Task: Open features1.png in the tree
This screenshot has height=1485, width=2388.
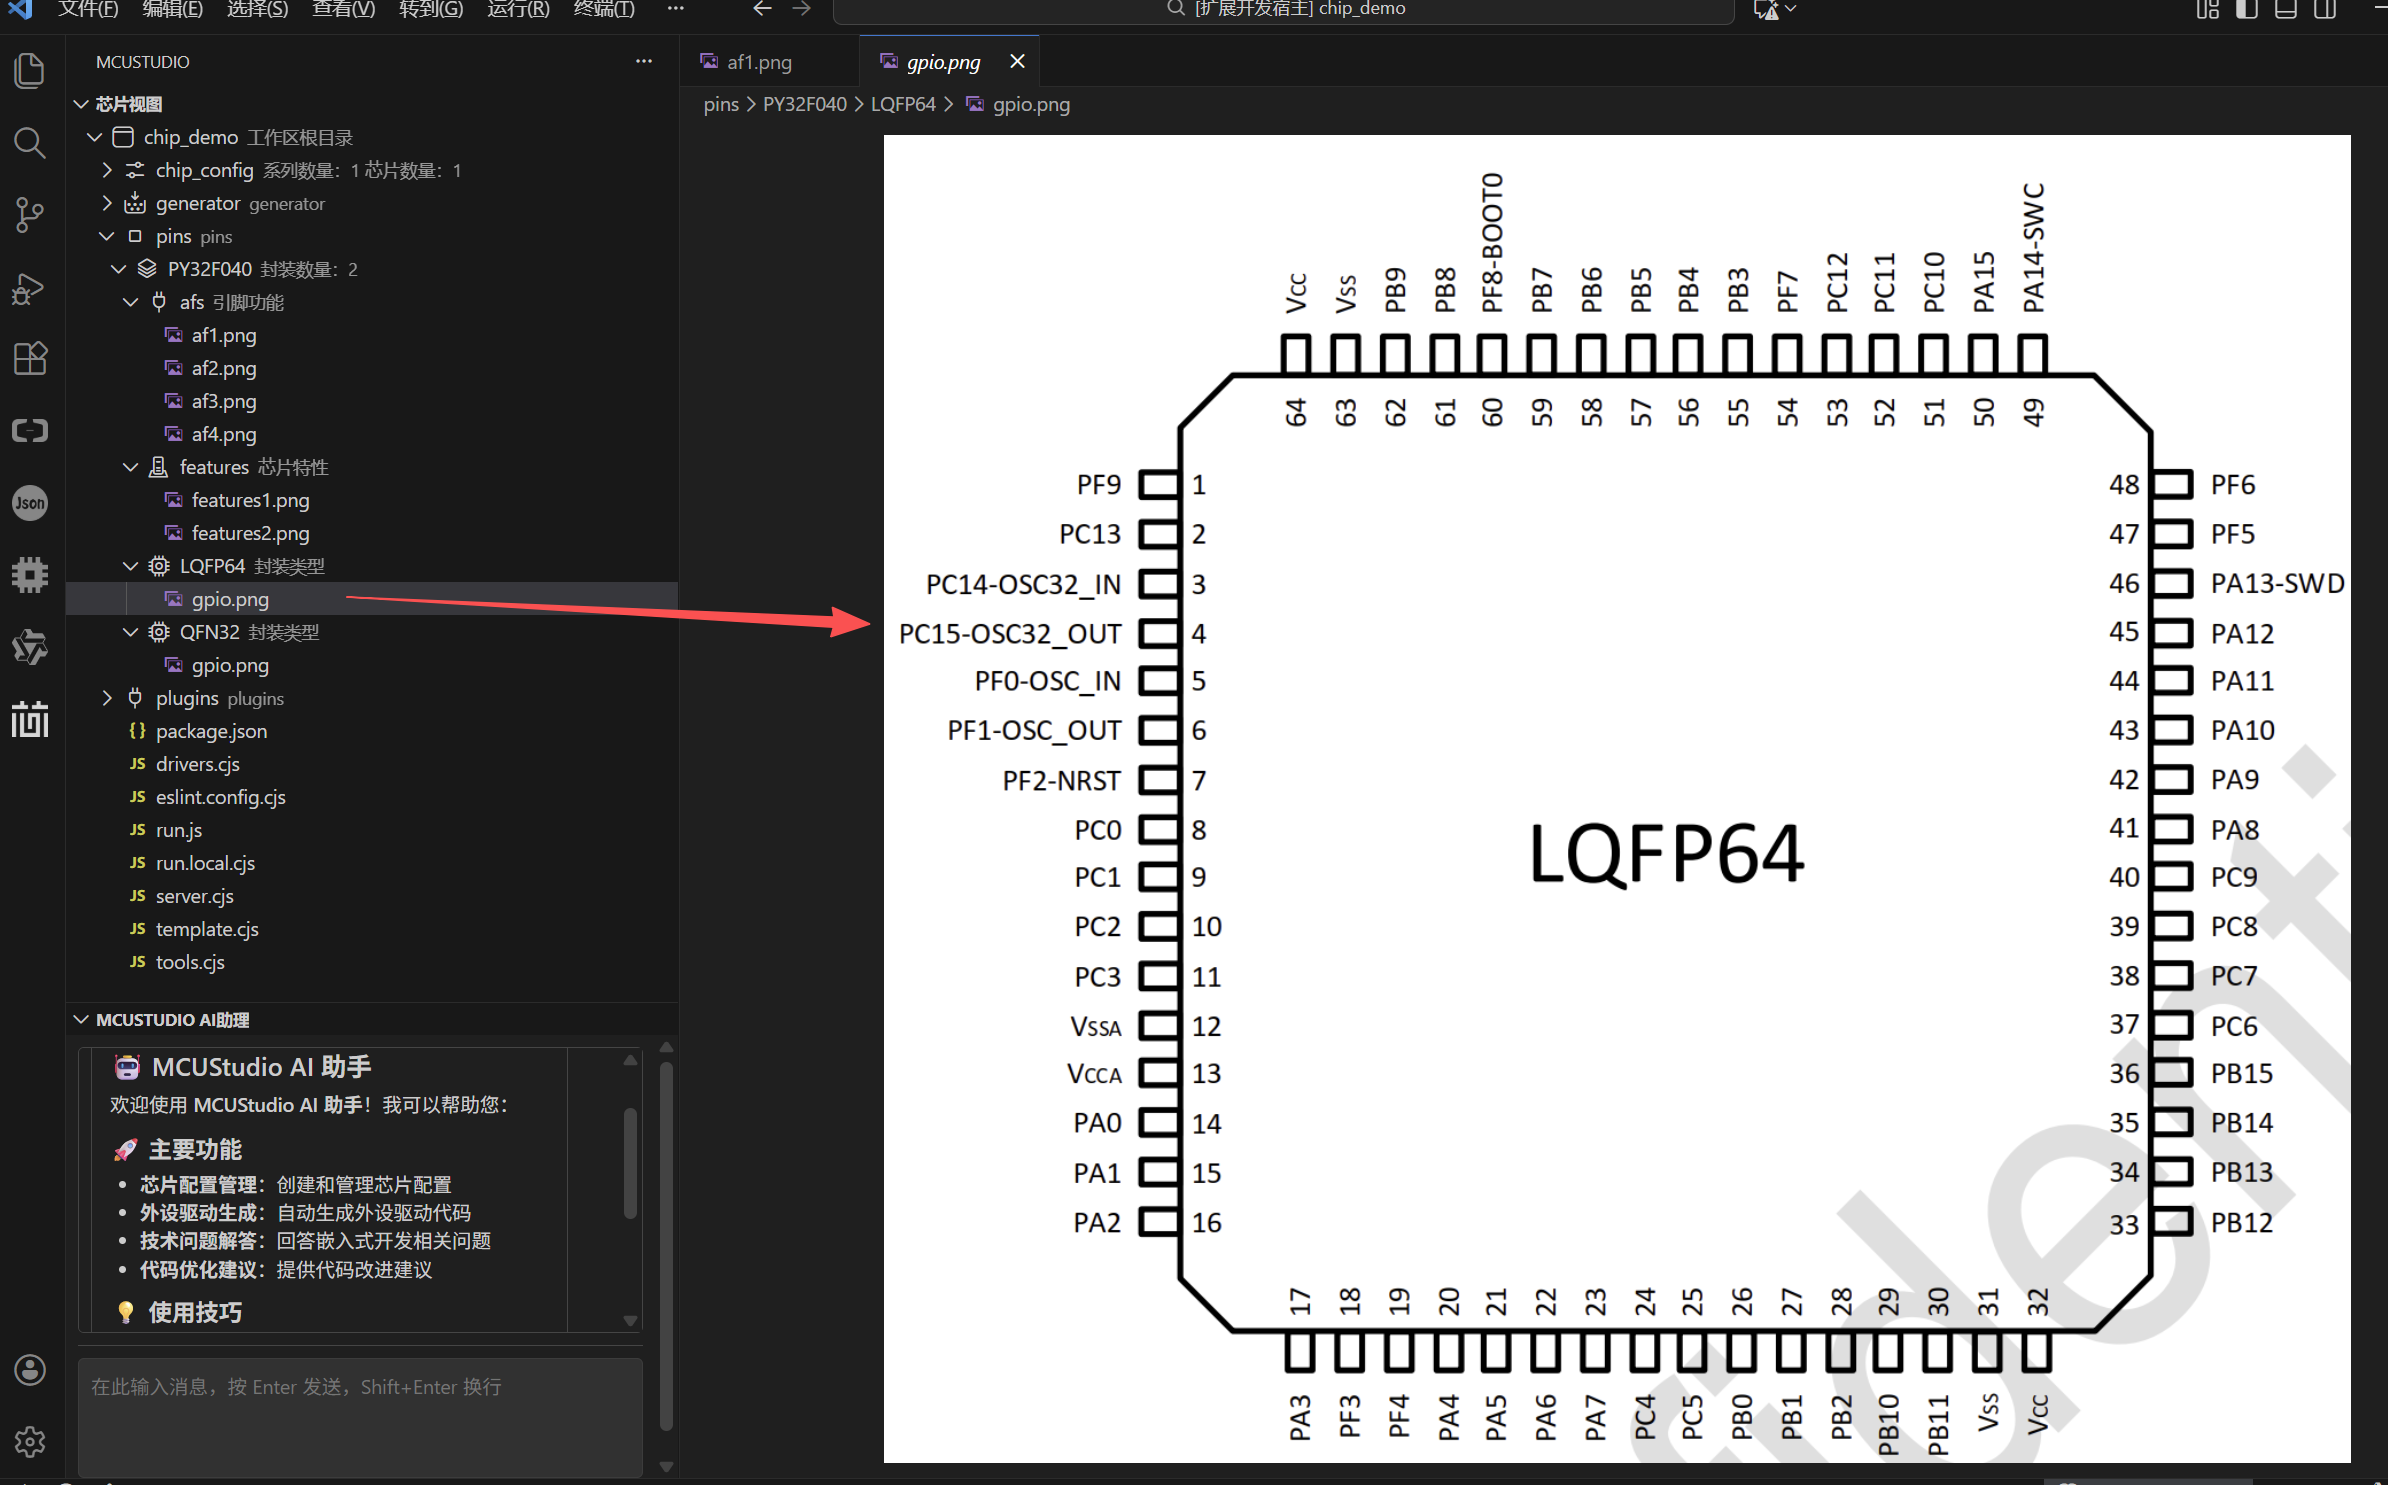Action: [250, 500]
